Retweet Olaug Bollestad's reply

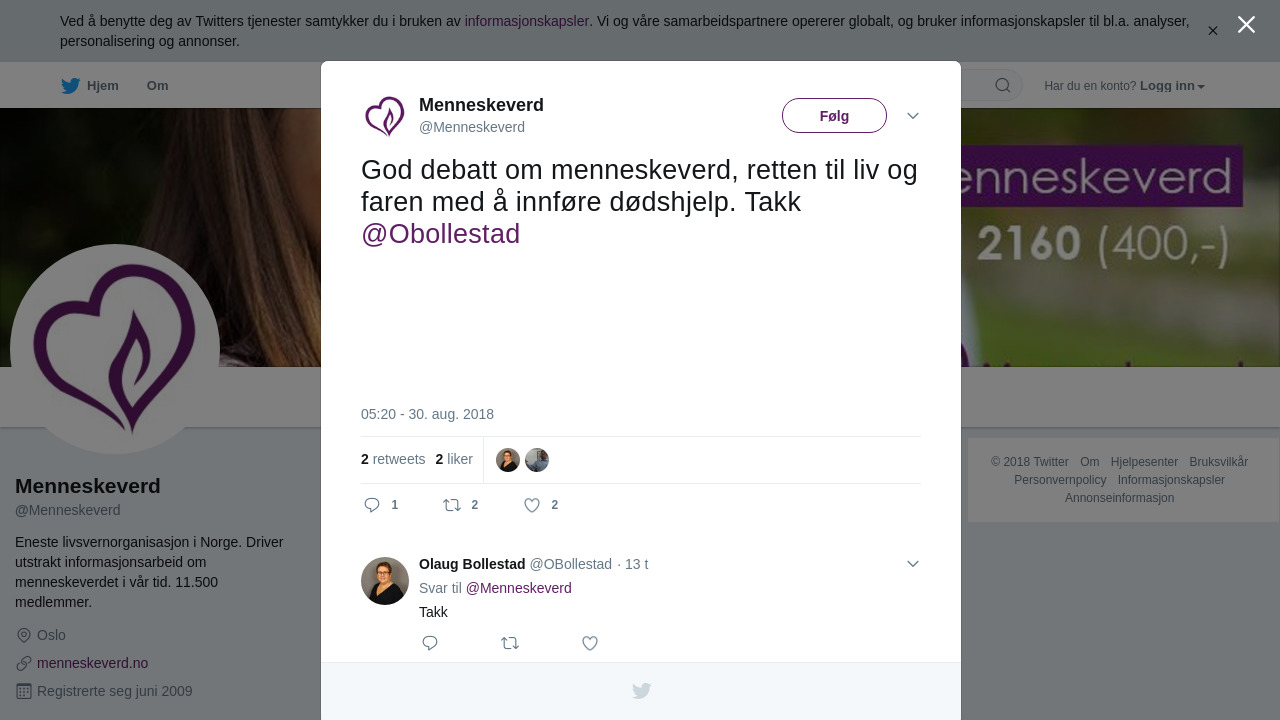510,643
